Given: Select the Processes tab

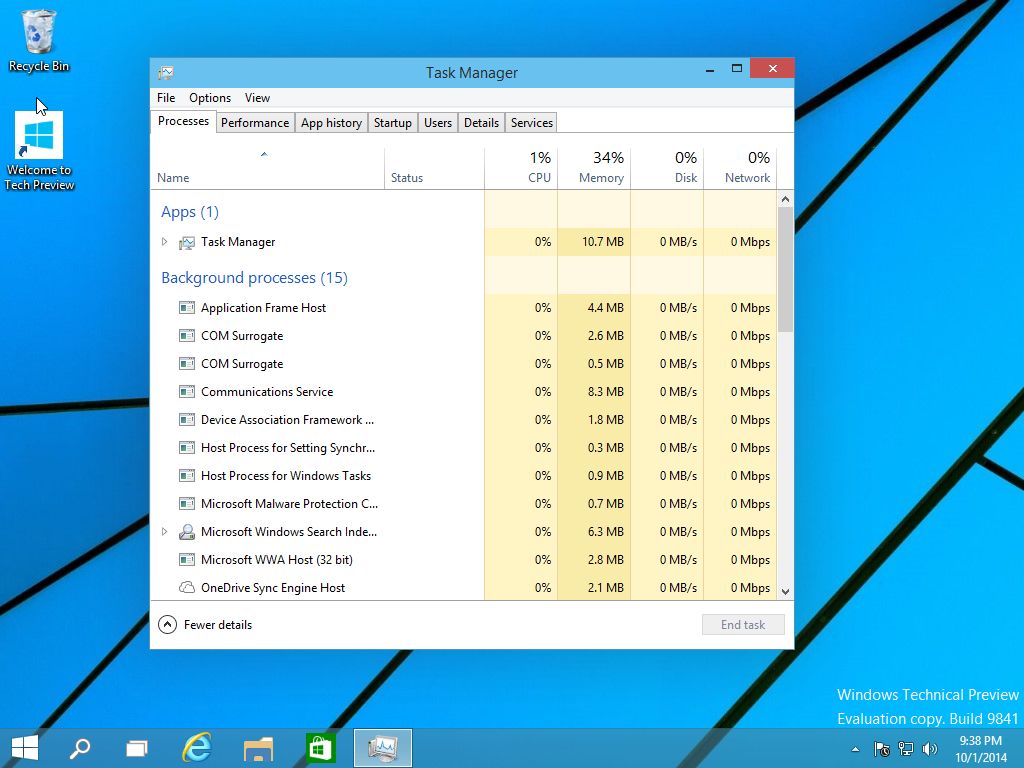Looking at the screenshot, I should tap(184, 121).
